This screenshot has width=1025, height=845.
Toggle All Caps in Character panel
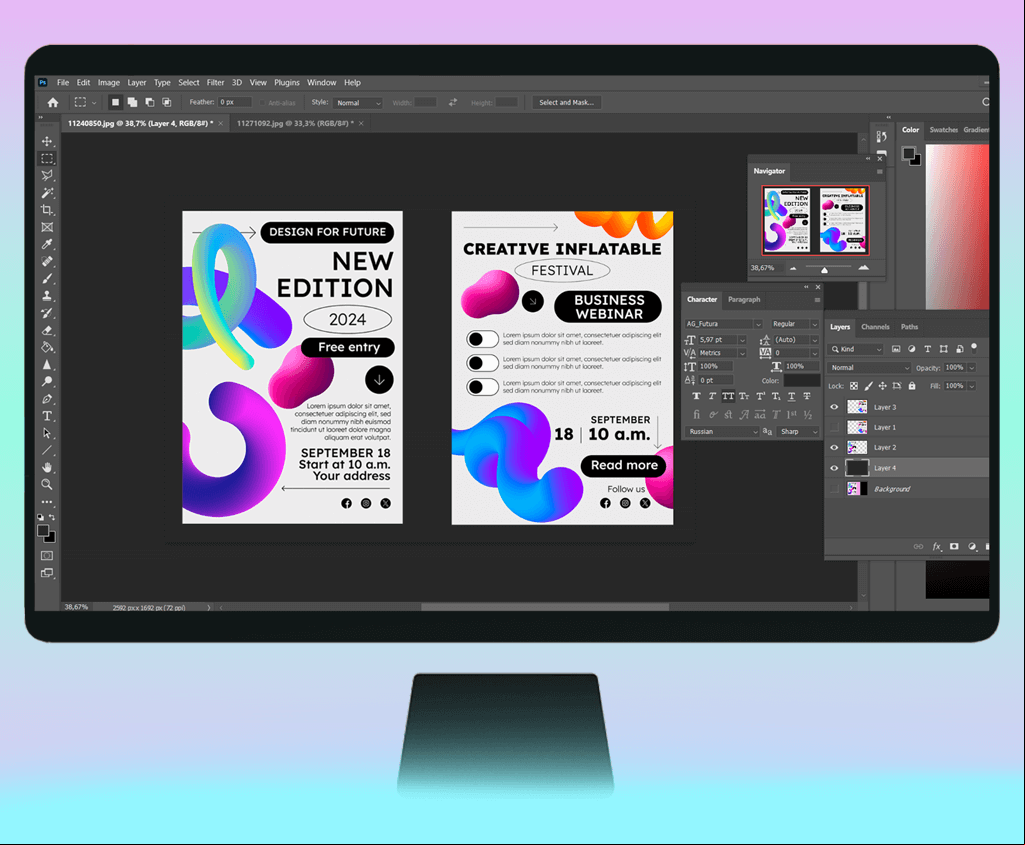point(728,396)
